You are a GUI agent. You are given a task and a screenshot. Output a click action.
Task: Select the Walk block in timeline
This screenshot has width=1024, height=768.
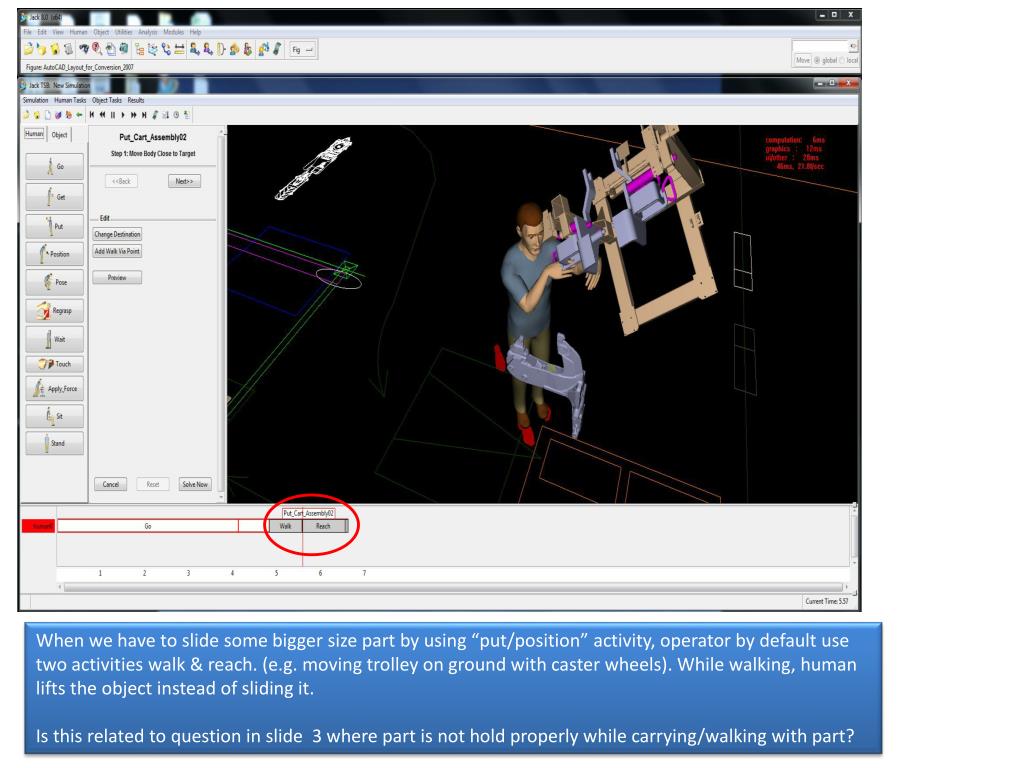[285, 526]
